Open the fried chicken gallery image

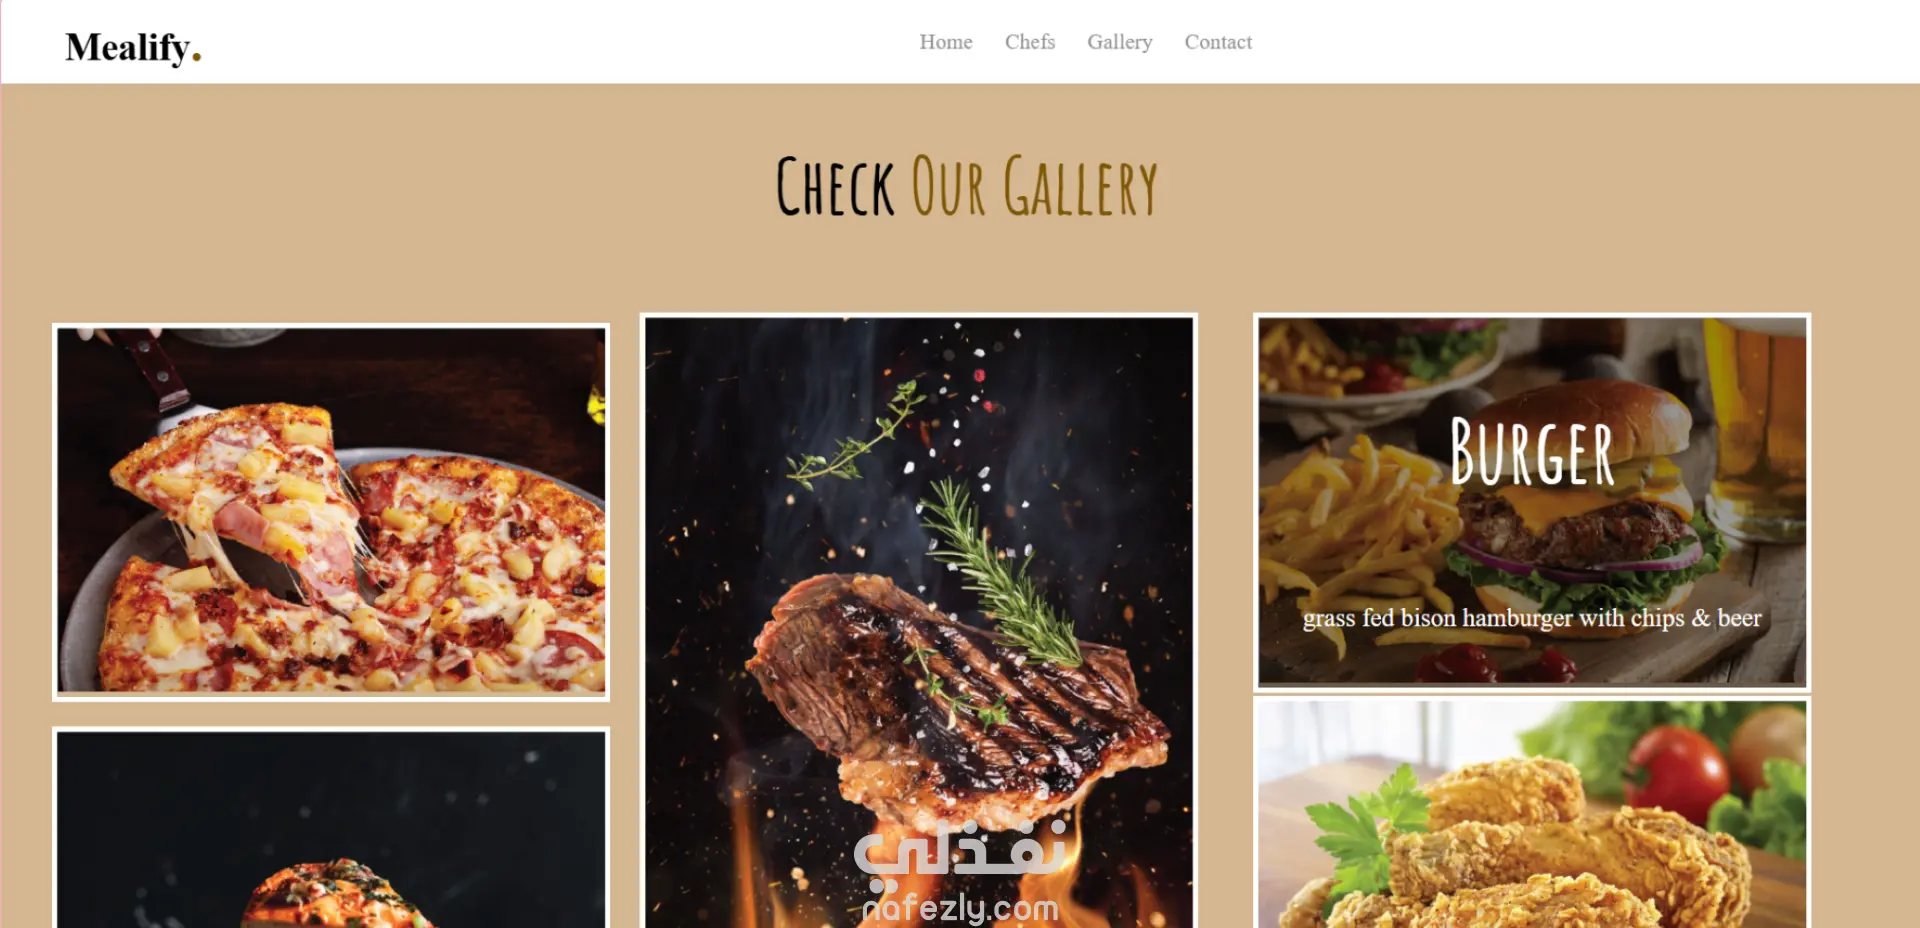coord(1531,813)
